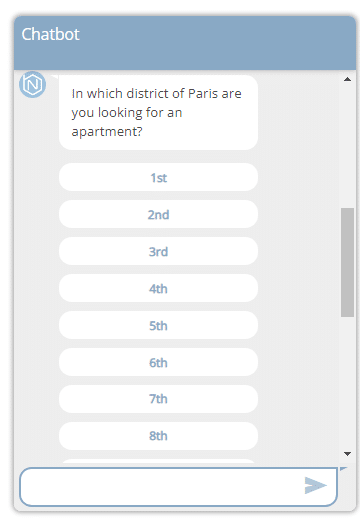Viewport: 360px width, 521px height.
Task: Choose the 5th district button
Action: point(158,325)
